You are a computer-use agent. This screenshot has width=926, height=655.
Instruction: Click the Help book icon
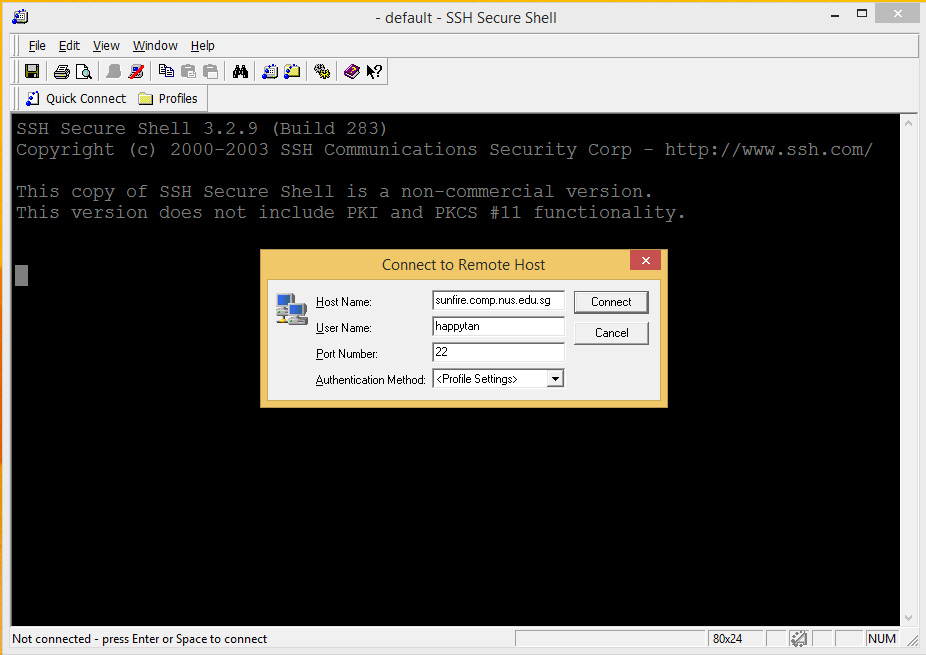(x=351, y=71)
